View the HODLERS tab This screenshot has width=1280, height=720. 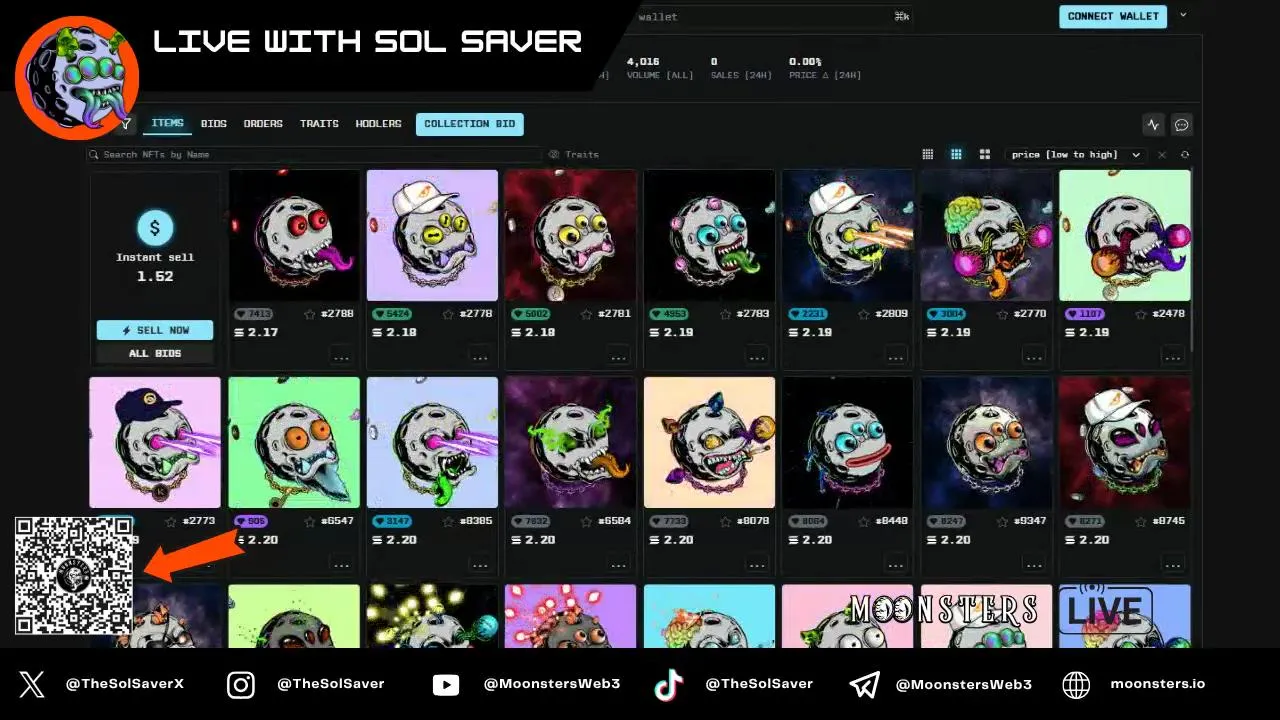[x=378, y=124]
